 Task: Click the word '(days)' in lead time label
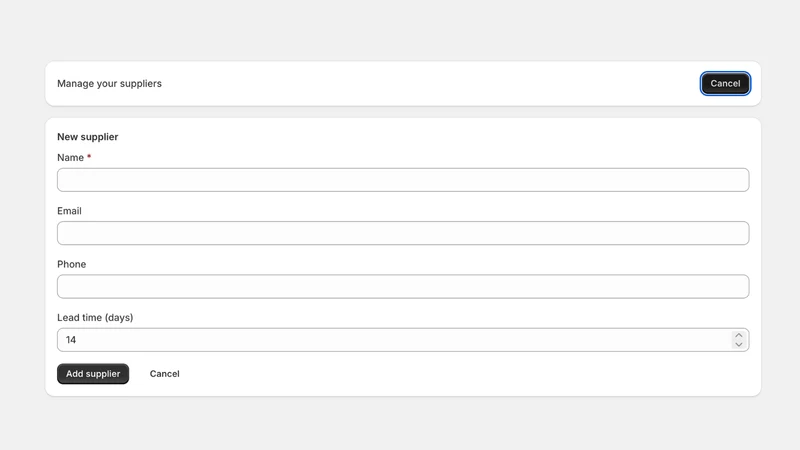pos(119,317)
